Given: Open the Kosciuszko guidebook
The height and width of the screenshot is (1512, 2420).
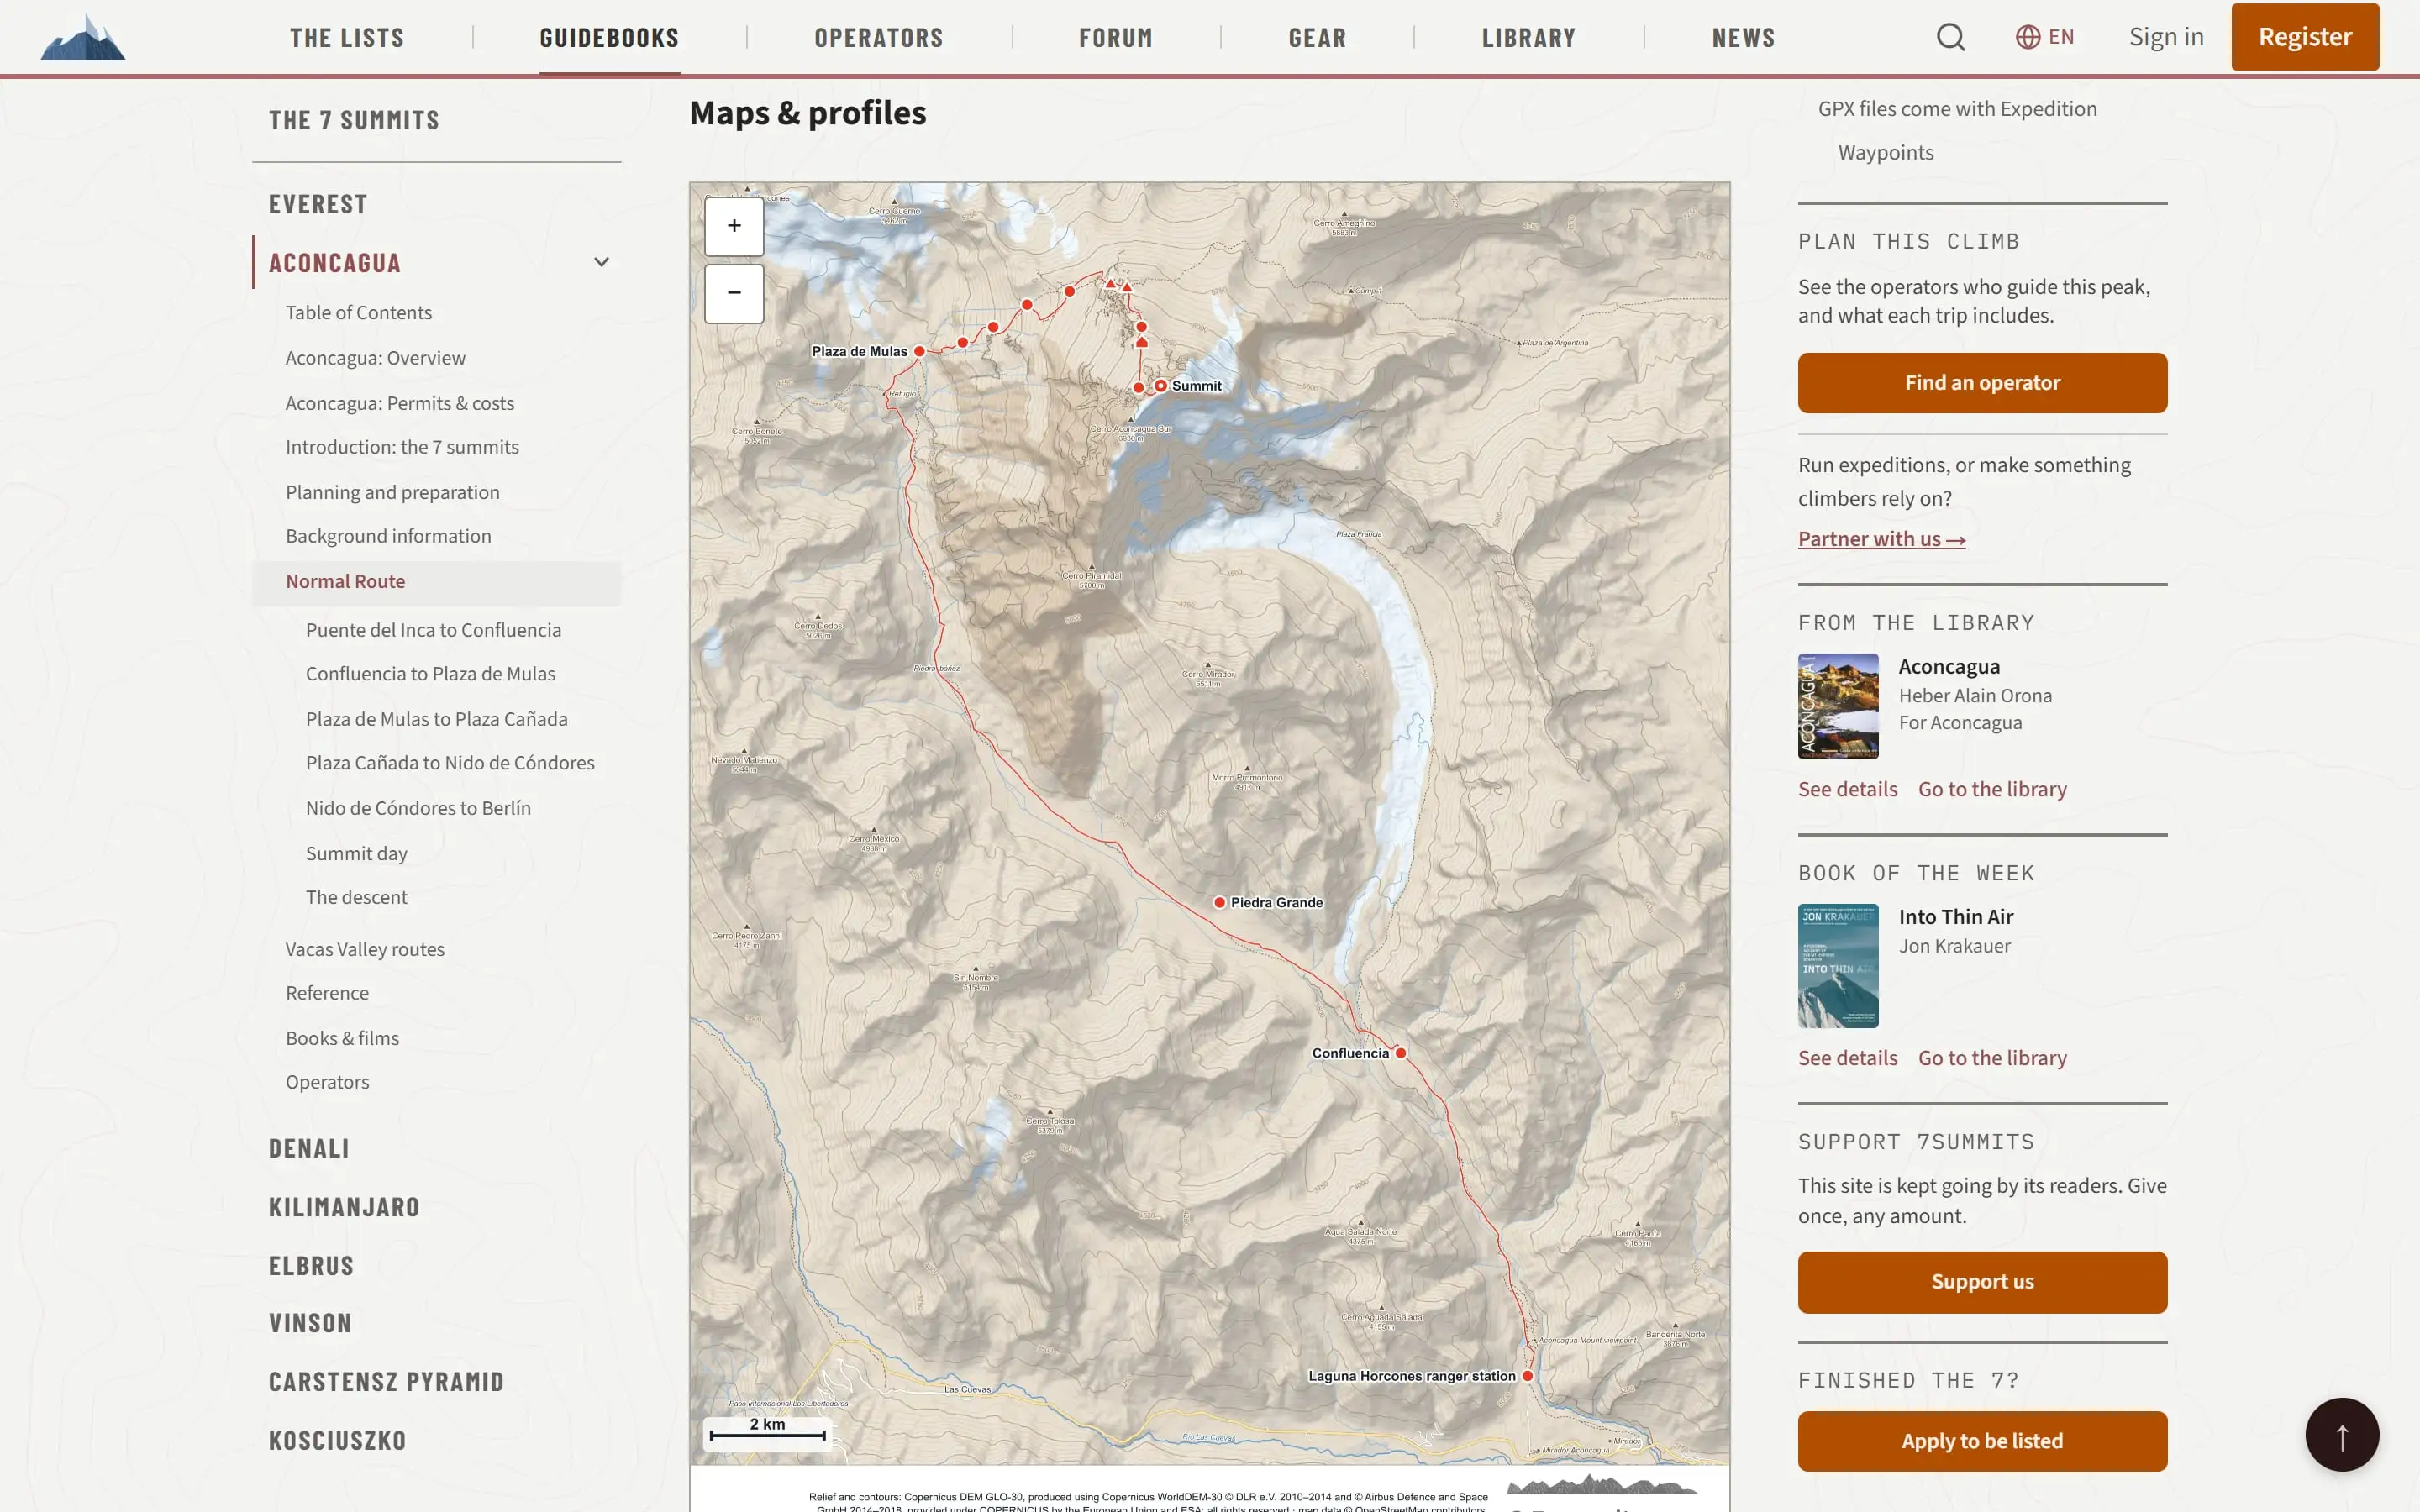Looking at the screenshot, I should point(337,1441).
